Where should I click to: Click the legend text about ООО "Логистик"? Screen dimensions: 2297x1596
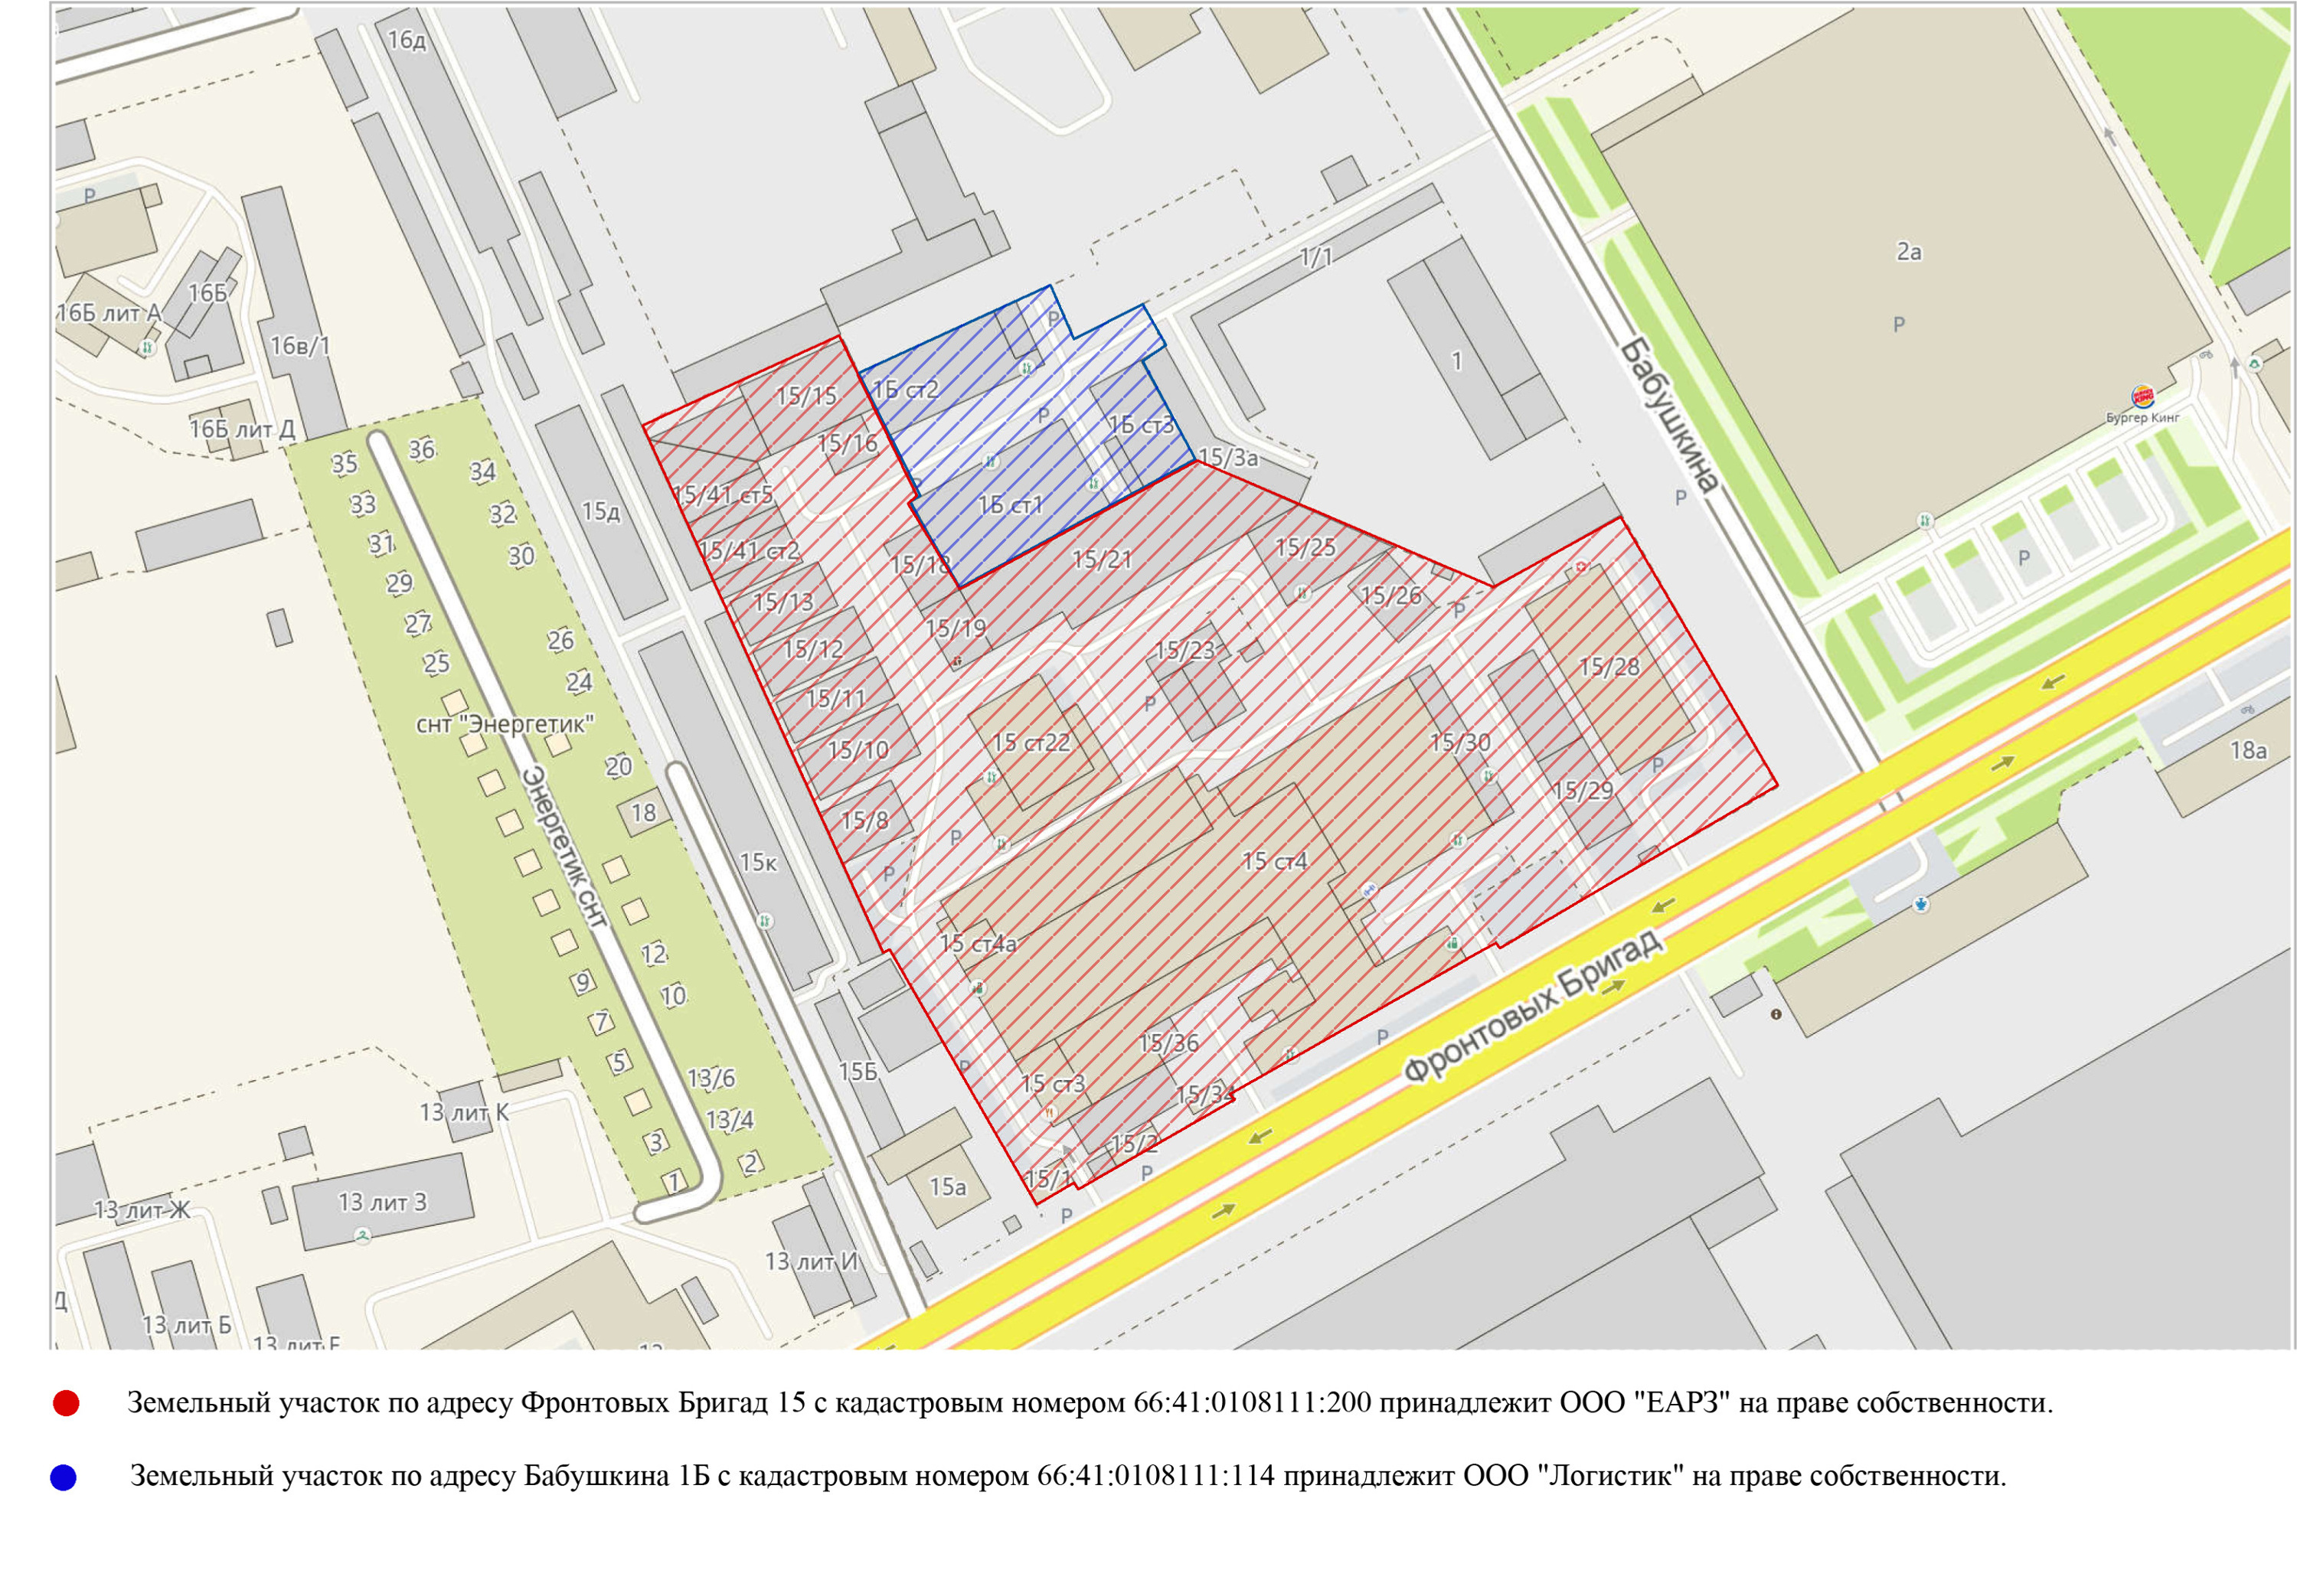(1068, 1477)
